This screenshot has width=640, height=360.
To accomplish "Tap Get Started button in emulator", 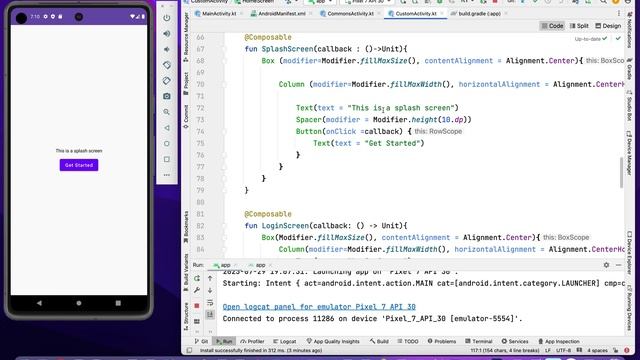I will coord(79,165).
